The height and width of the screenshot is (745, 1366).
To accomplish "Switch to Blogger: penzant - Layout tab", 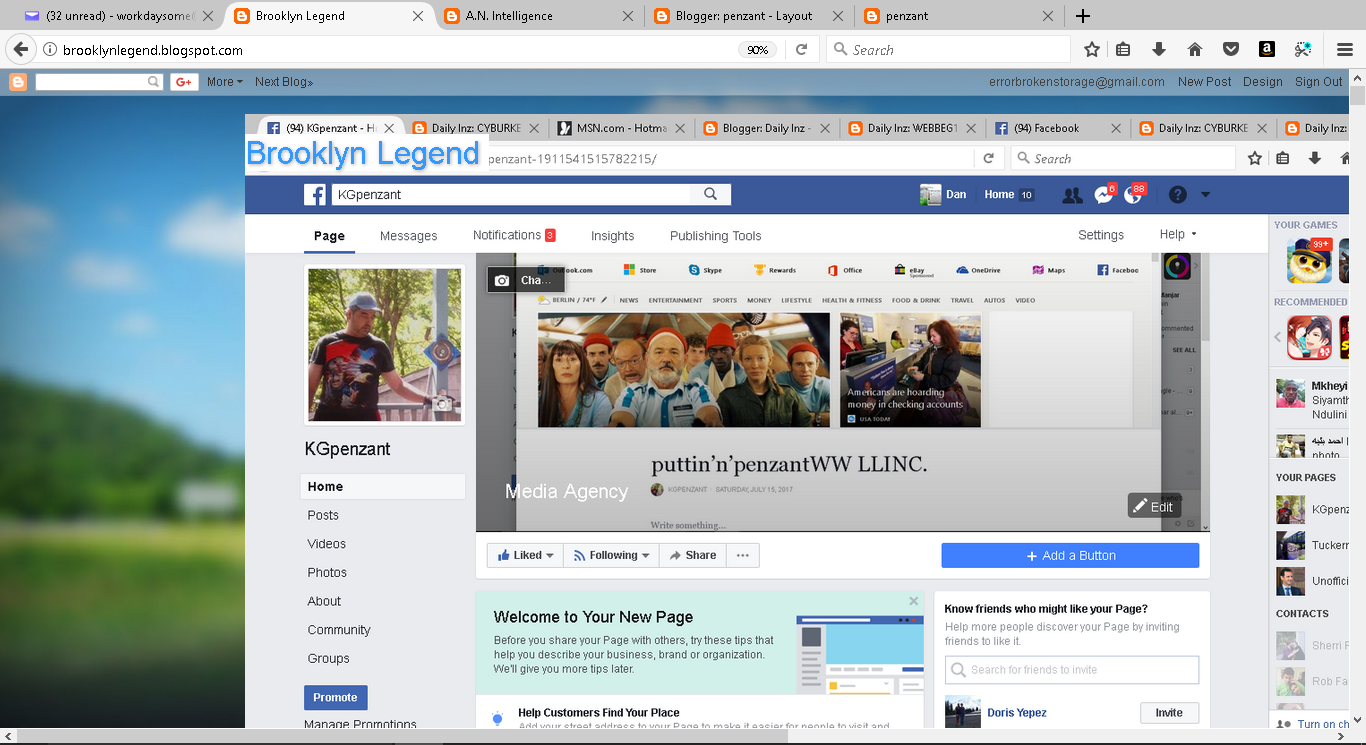I will pyautogui.click(x=746, y=16).
